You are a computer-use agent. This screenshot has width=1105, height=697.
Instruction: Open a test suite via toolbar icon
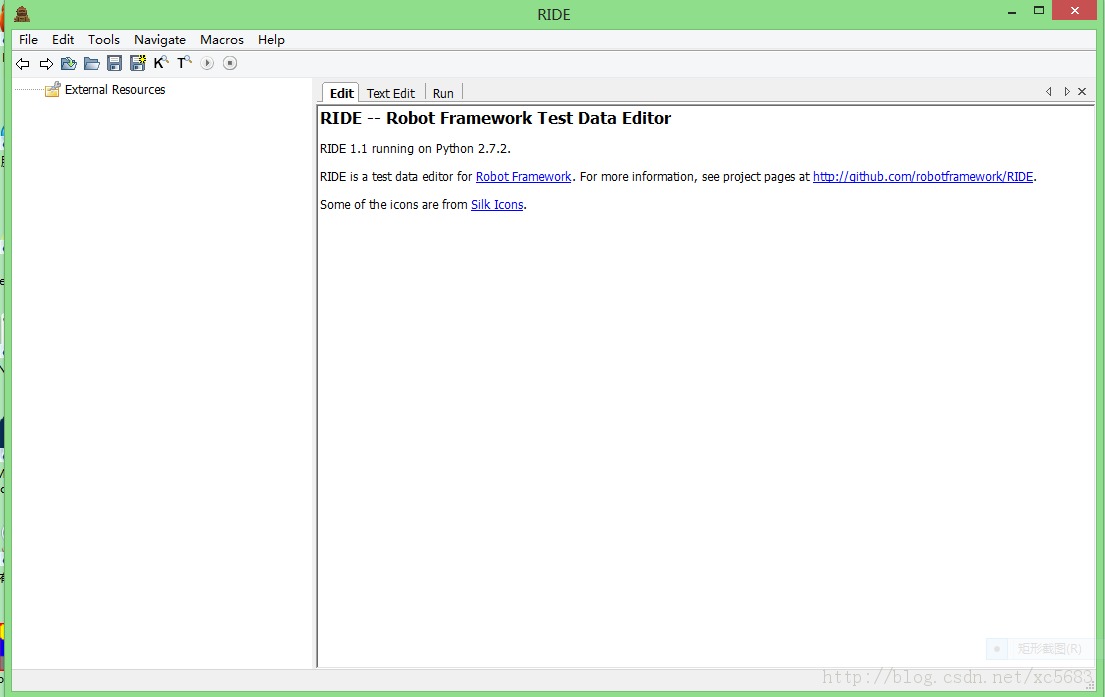[69, 64]
